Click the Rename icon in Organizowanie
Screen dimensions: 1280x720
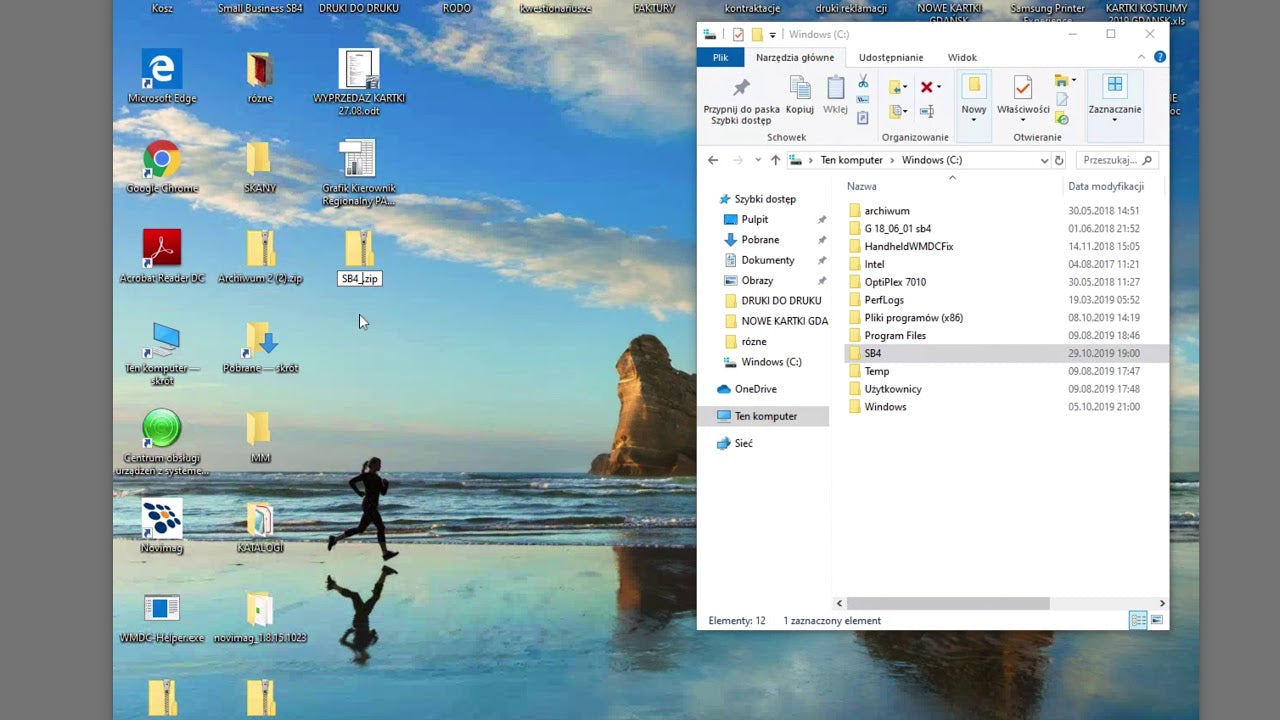click(927, 112)
